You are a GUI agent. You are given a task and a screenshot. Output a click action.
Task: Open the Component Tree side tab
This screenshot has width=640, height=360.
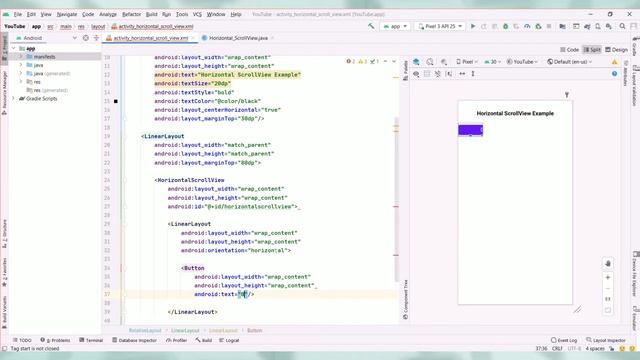pos(405,299)
